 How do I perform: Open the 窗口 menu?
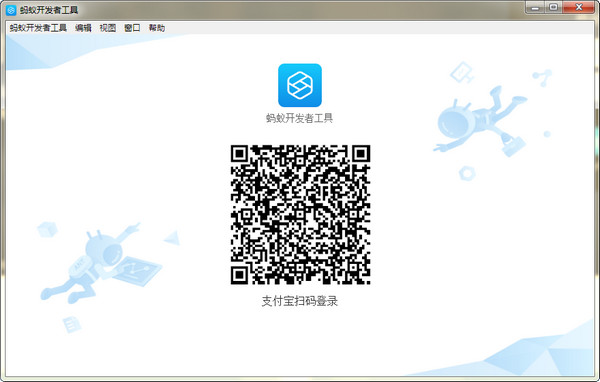point(132,28)
